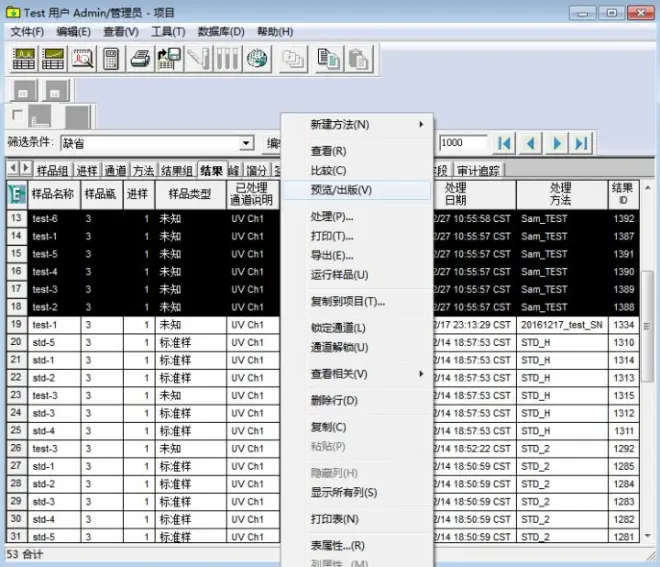Open the 筛选条件 filter dropdown arrow
Viewport: 660px width, 567px height.
click(246, 143)
